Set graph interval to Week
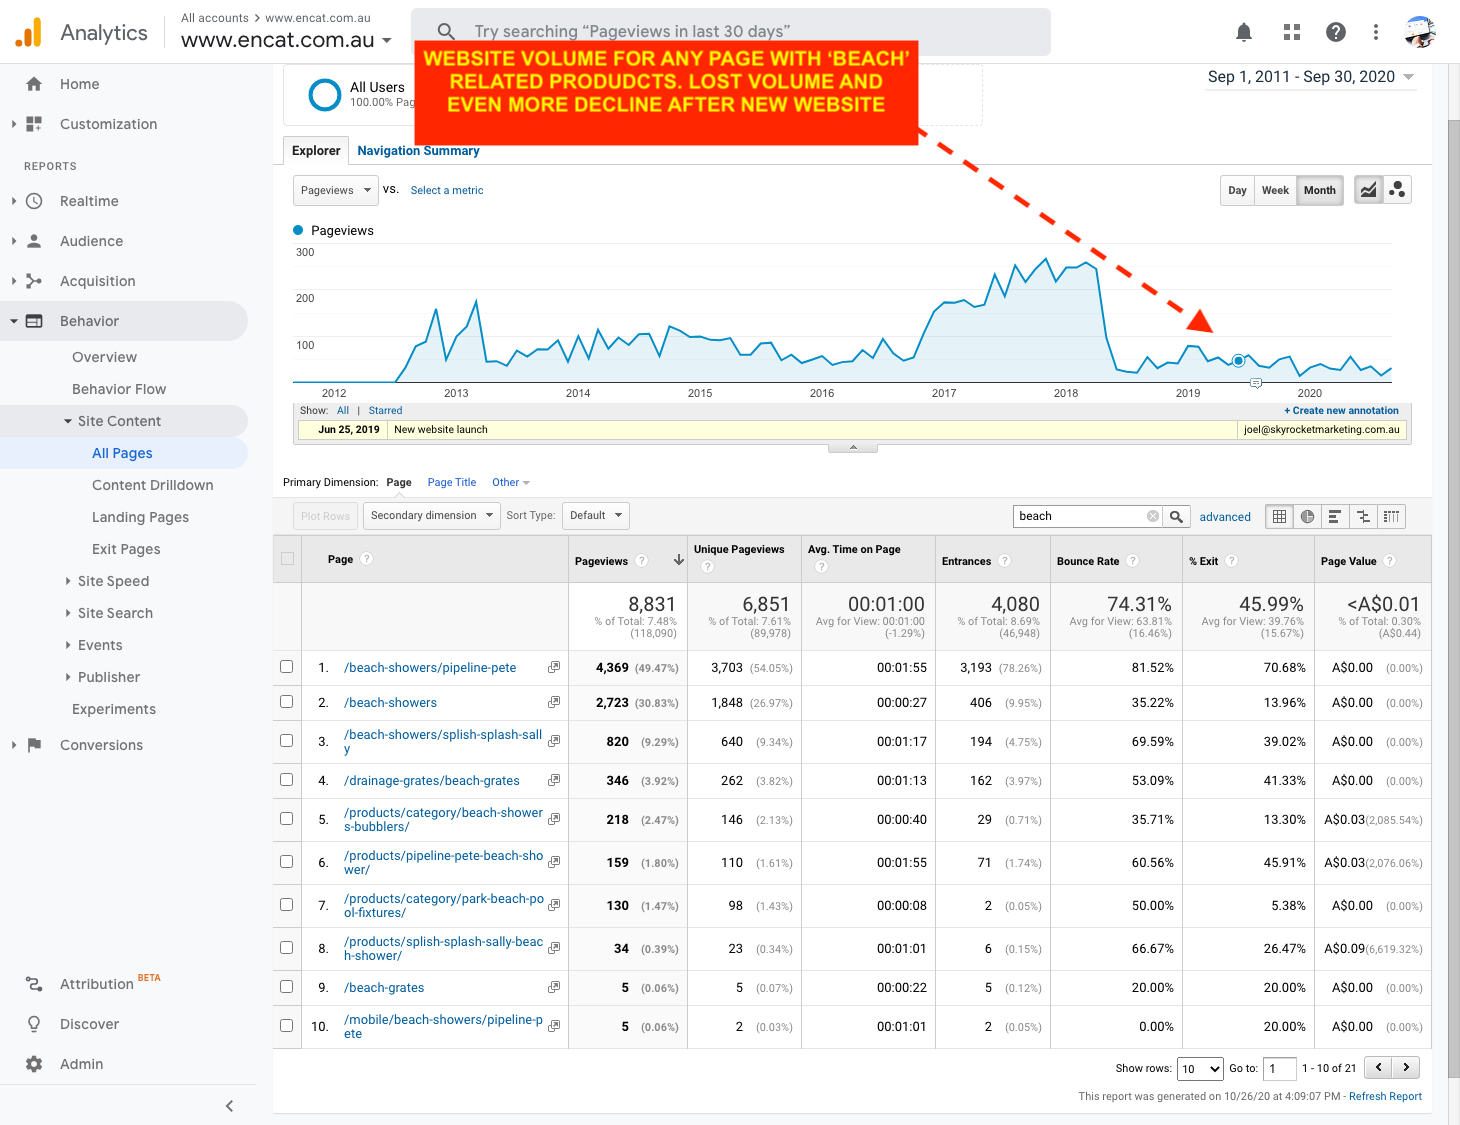This screenshot has width=1460, height=1125. [x=1275, y=190]
